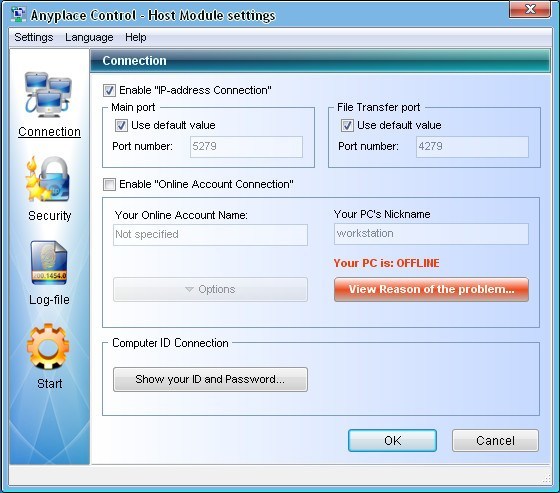Click the "Your PC is: OFFLINE" status text

[x=386, y=263]
